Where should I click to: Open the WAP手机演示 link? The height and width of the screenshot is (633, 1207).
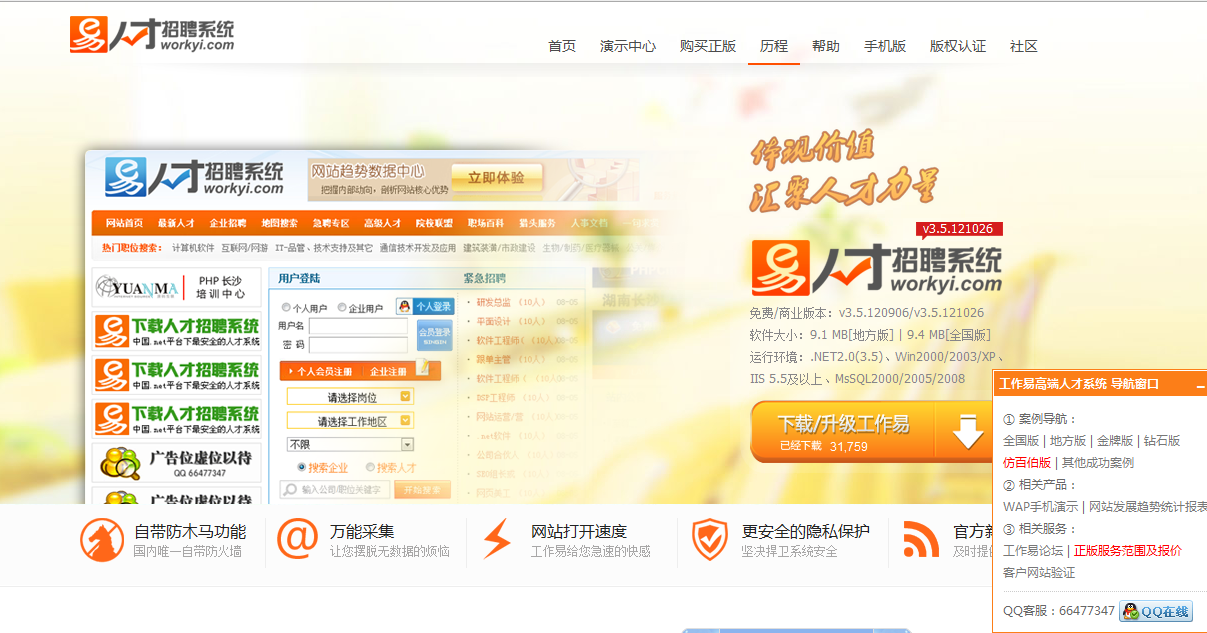point(1041,507)
